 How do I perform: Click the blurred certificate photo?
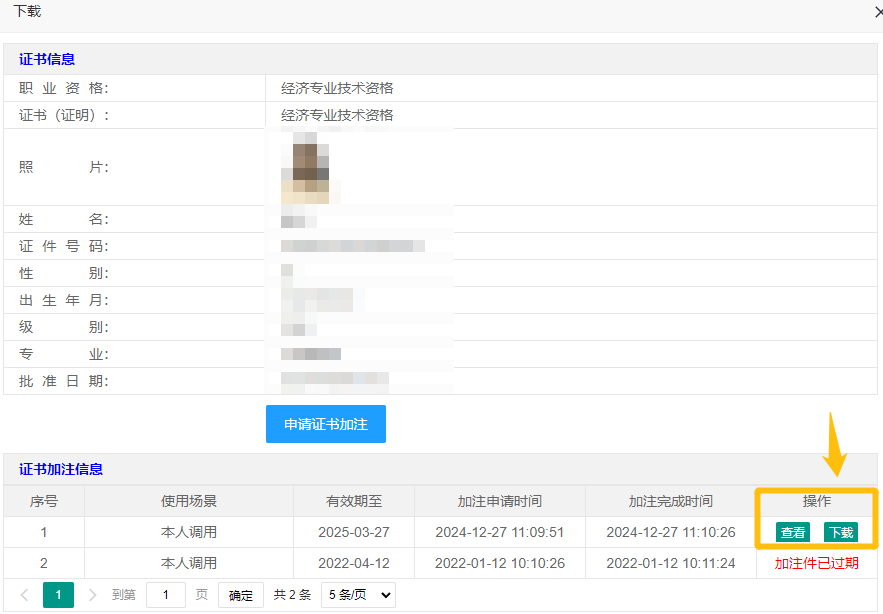coord(312,167)
